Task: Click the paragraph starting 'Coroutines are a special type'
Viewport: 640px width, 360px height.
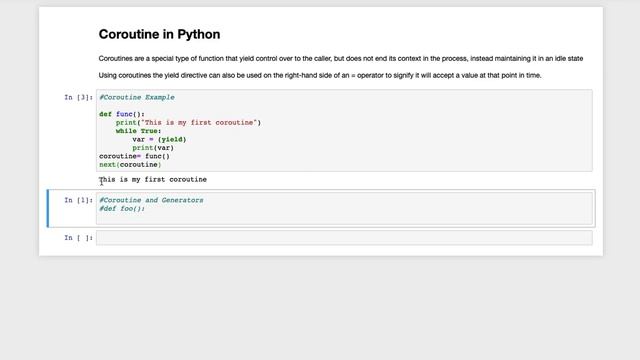Action: click(341, 58)
